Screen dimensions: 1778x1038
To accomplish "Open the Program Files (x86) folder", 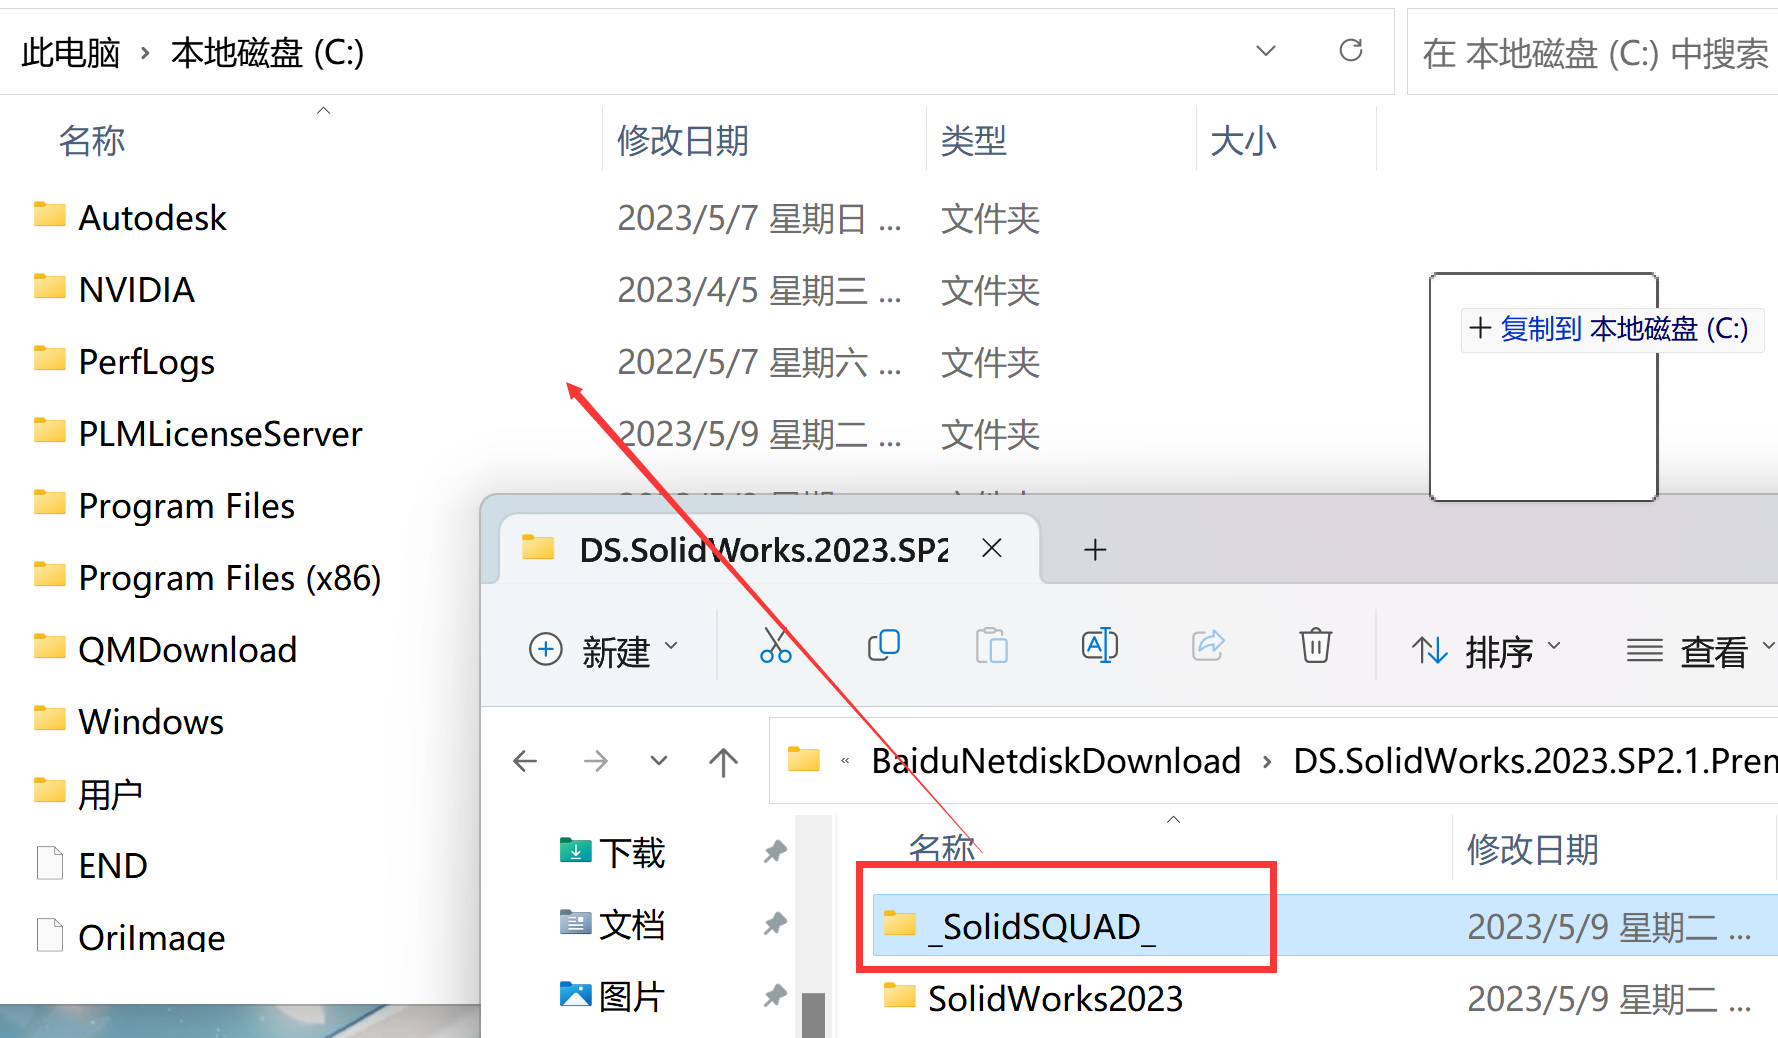I will (229, 578).
